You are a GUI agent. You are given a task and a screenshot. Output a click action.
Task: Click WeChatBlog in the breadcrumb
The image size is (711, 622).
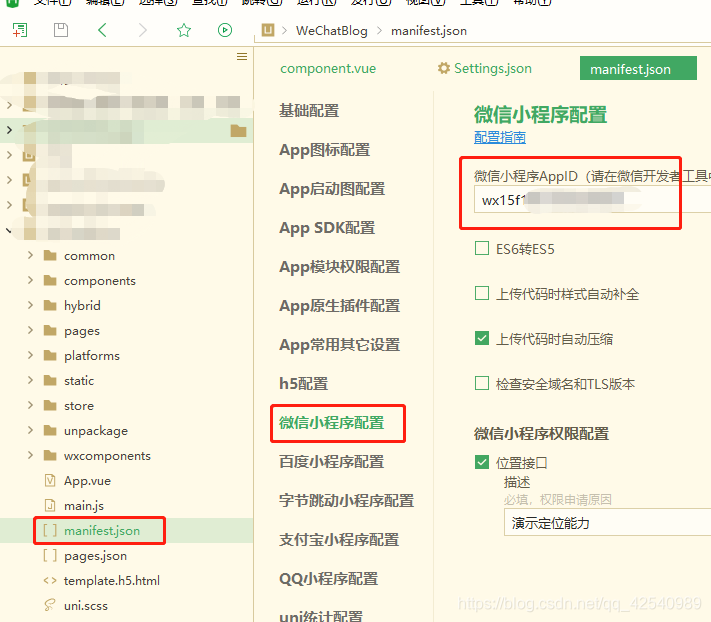tap(331, 30)
